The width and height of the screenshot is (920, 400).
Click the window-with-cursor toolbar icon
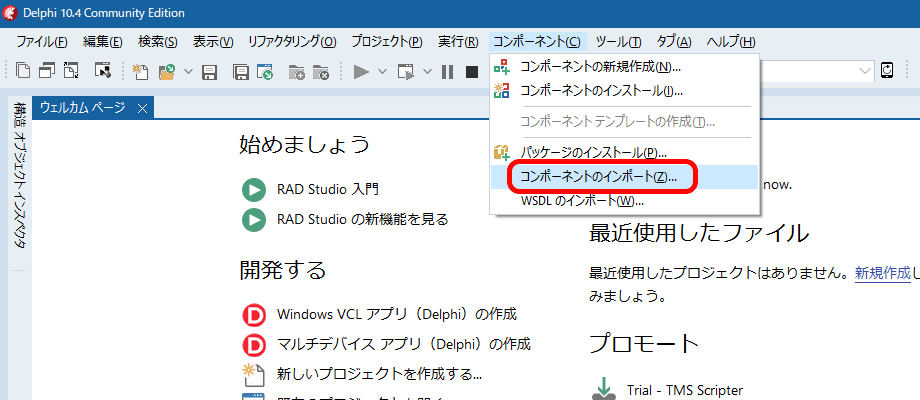[x=103, y=72]
